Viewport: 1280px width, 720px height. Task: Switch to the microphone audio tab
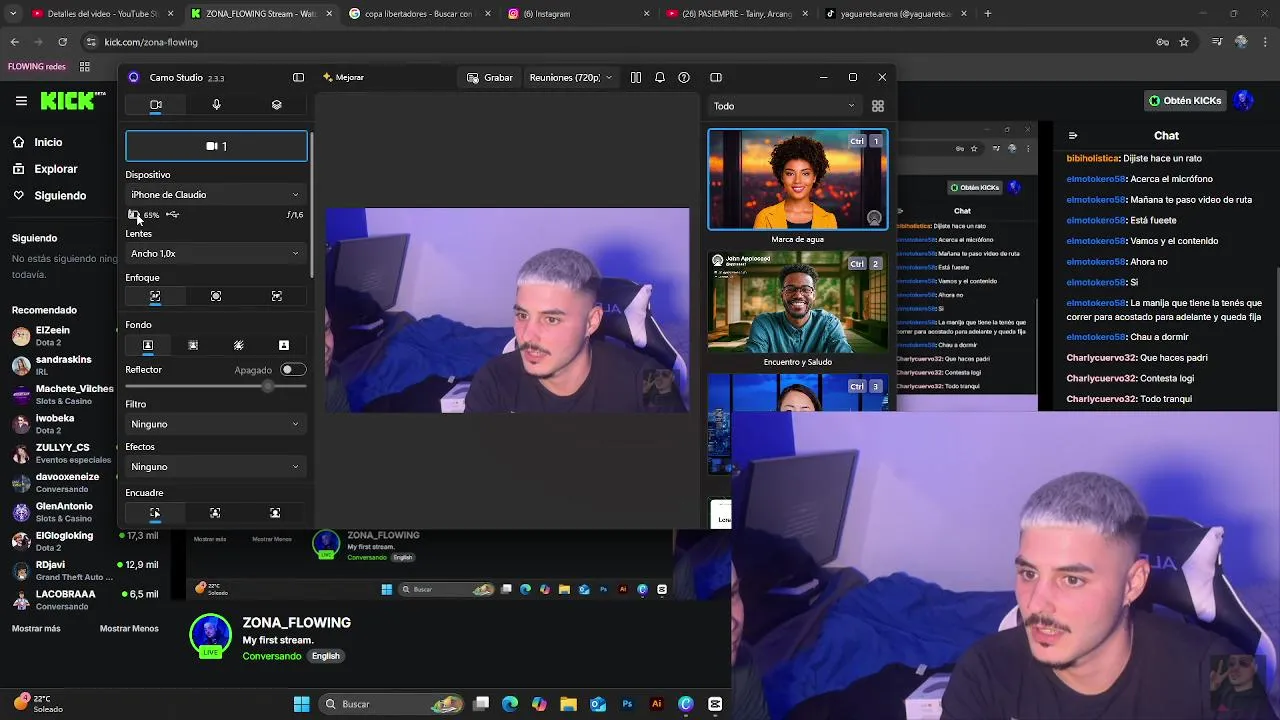216,105
